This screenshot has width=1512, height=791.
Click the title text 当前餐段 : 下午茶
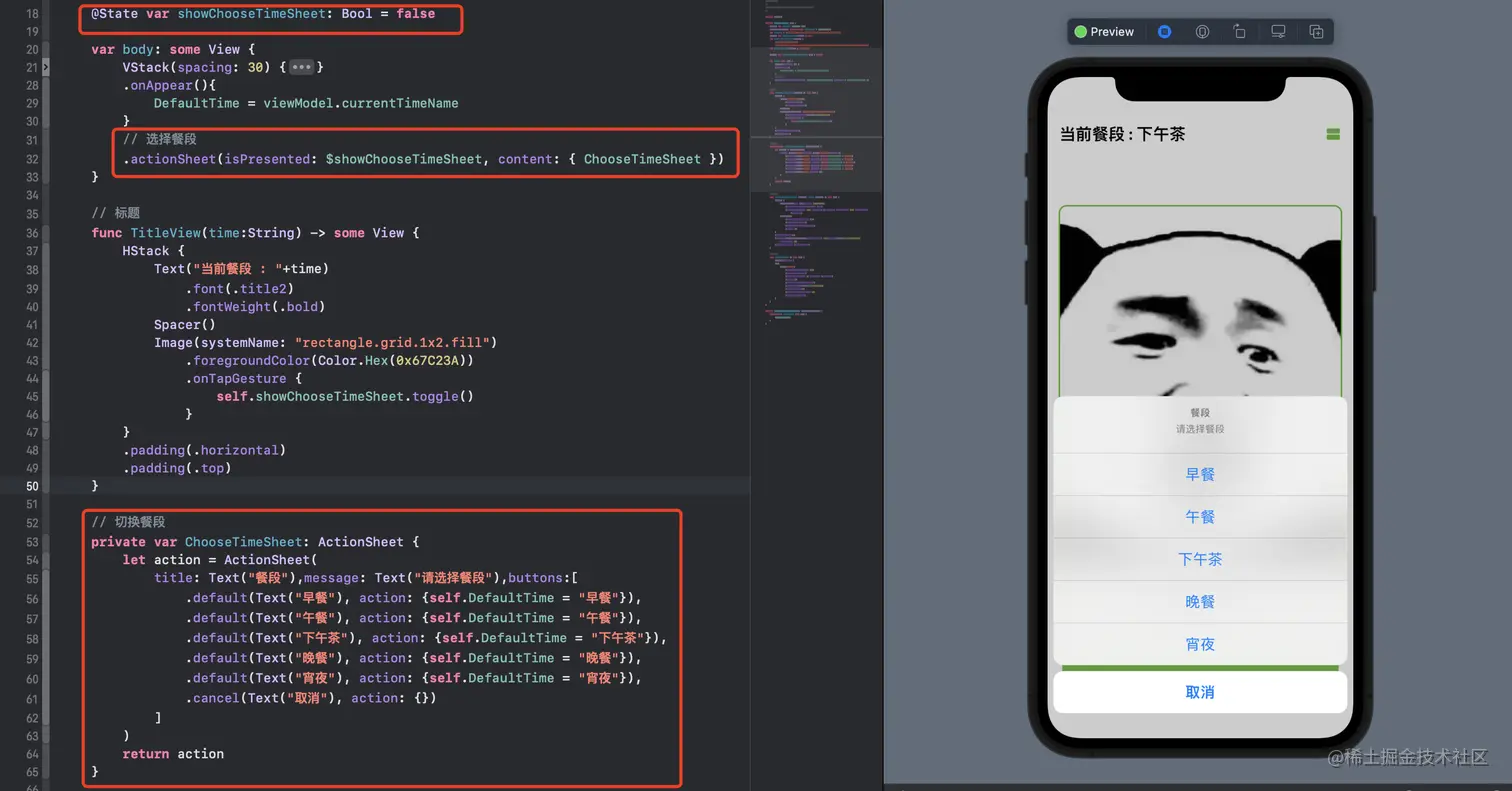pos(1122,134)
